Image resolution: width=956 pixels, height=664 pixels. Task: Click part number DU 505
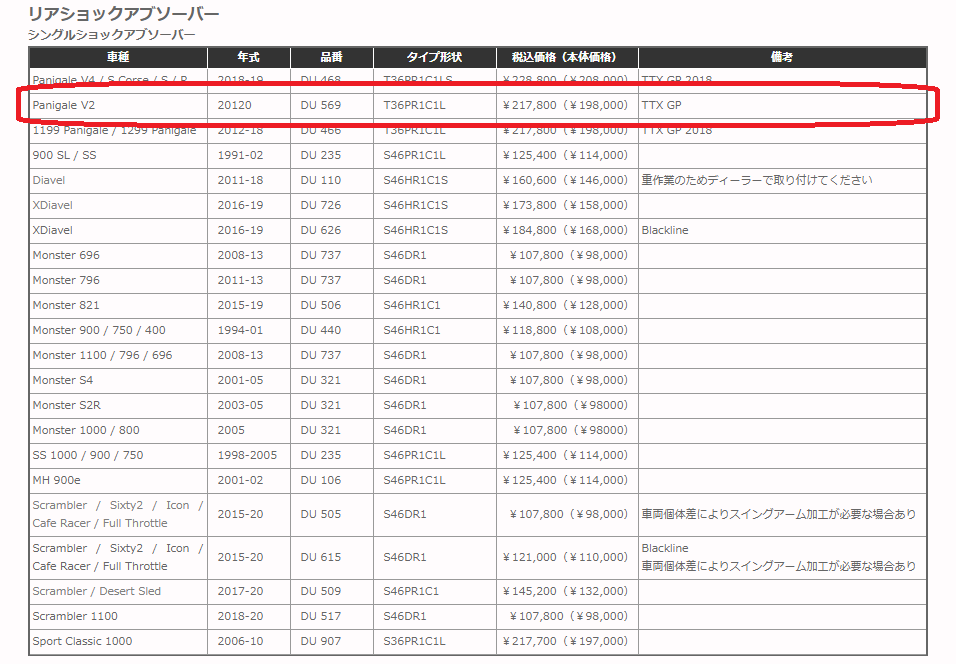tap(321, 515)
